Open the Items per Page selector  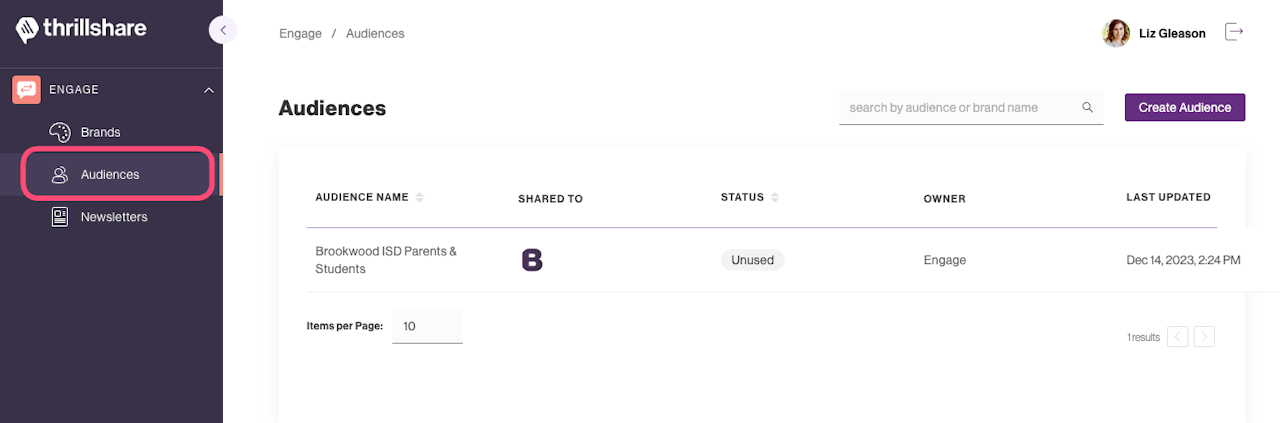(x=427, y=326)
